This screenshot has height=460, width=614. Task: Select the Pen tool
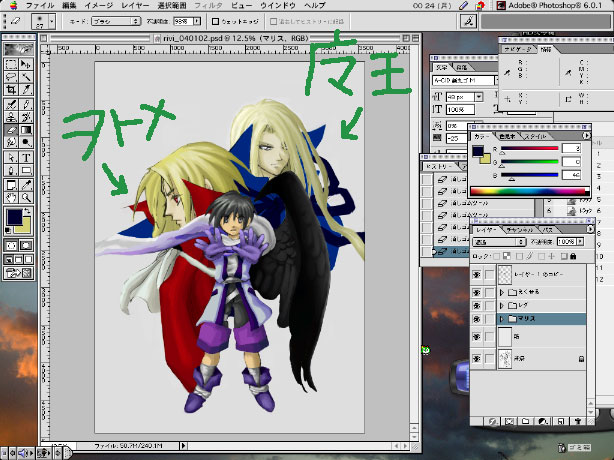coord(11,170)
